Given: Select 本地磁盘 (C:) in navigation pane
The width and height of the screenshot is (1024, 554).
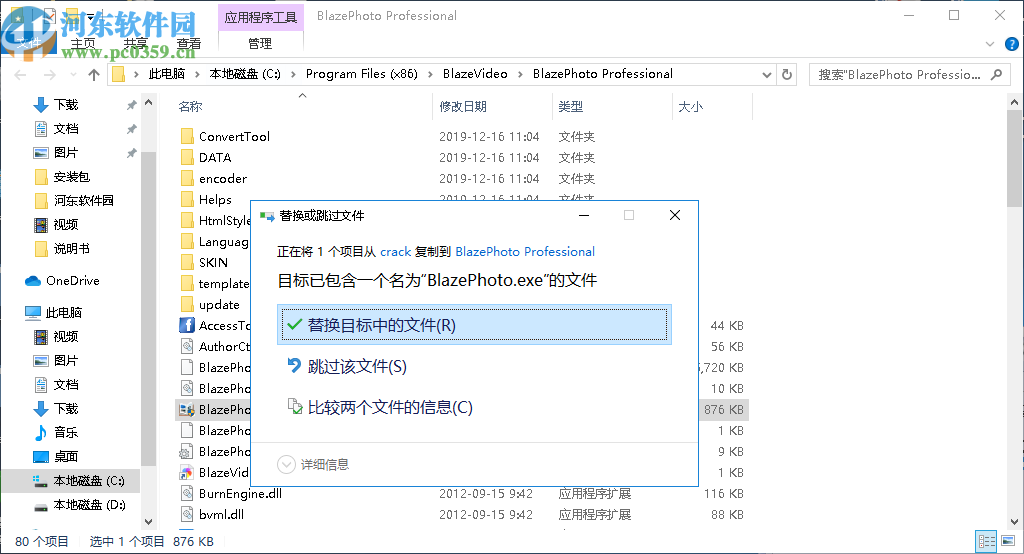Looking at the screenshot, I should pos(88,481).
